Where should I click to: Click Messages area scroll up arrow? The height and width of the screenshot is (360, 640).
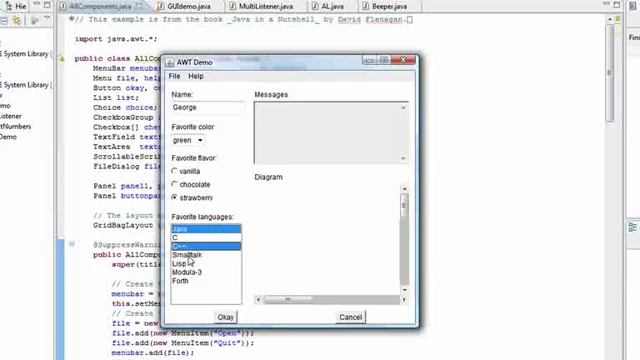tap(403, 107)
